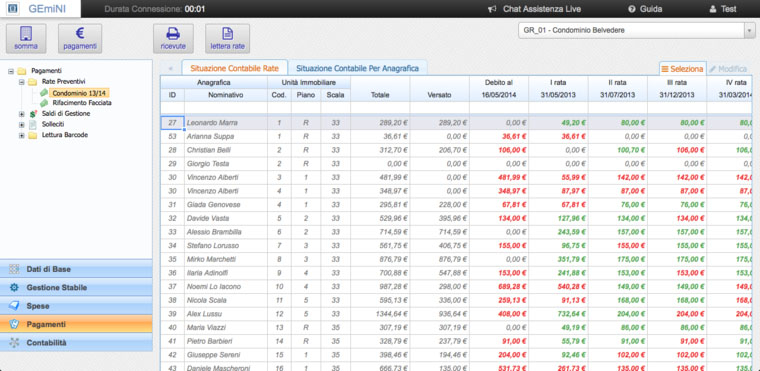Click the Saldi di Gestione dollar icon
The height and width of the screenshot is (371, 760).
tap(33, 114)
